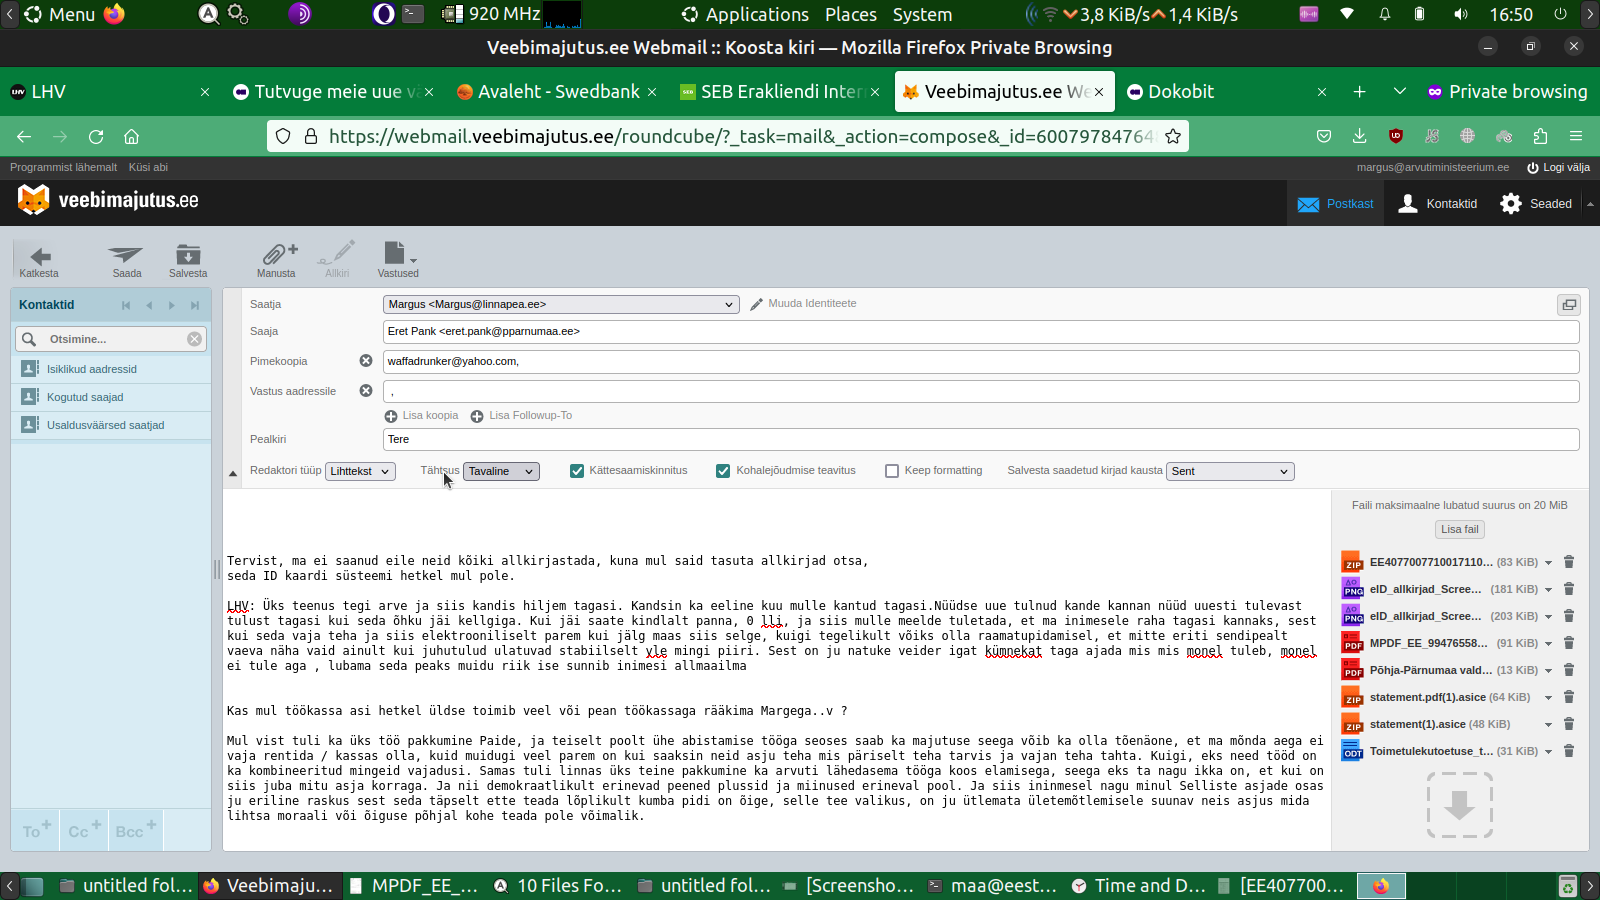Open a new browser tab
Image resolution: width=1600 pixels, height=900 pixels.
[x=1359, y=91]
